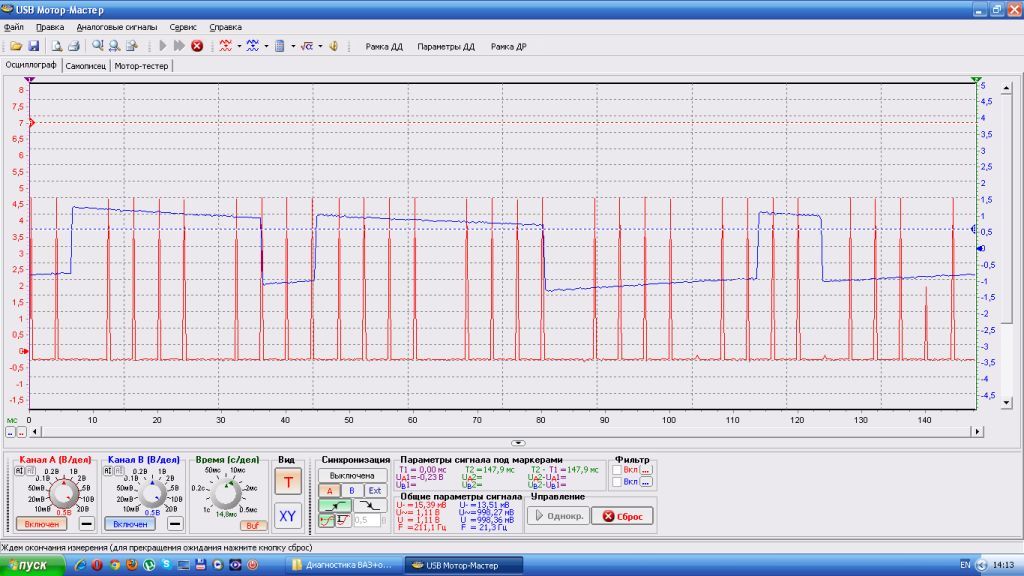Click the пуск Start button
Viewport: 1024px width, 576px height.
click(32, 565)
